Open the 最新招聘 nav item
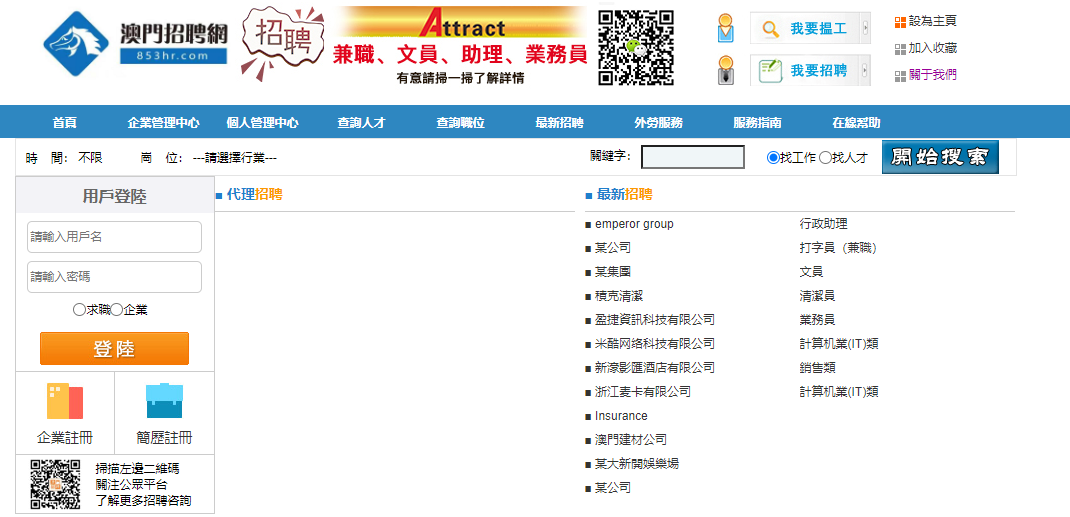Image resolution: width=1070 pixels, height=517 pixels. click(560, 123)
